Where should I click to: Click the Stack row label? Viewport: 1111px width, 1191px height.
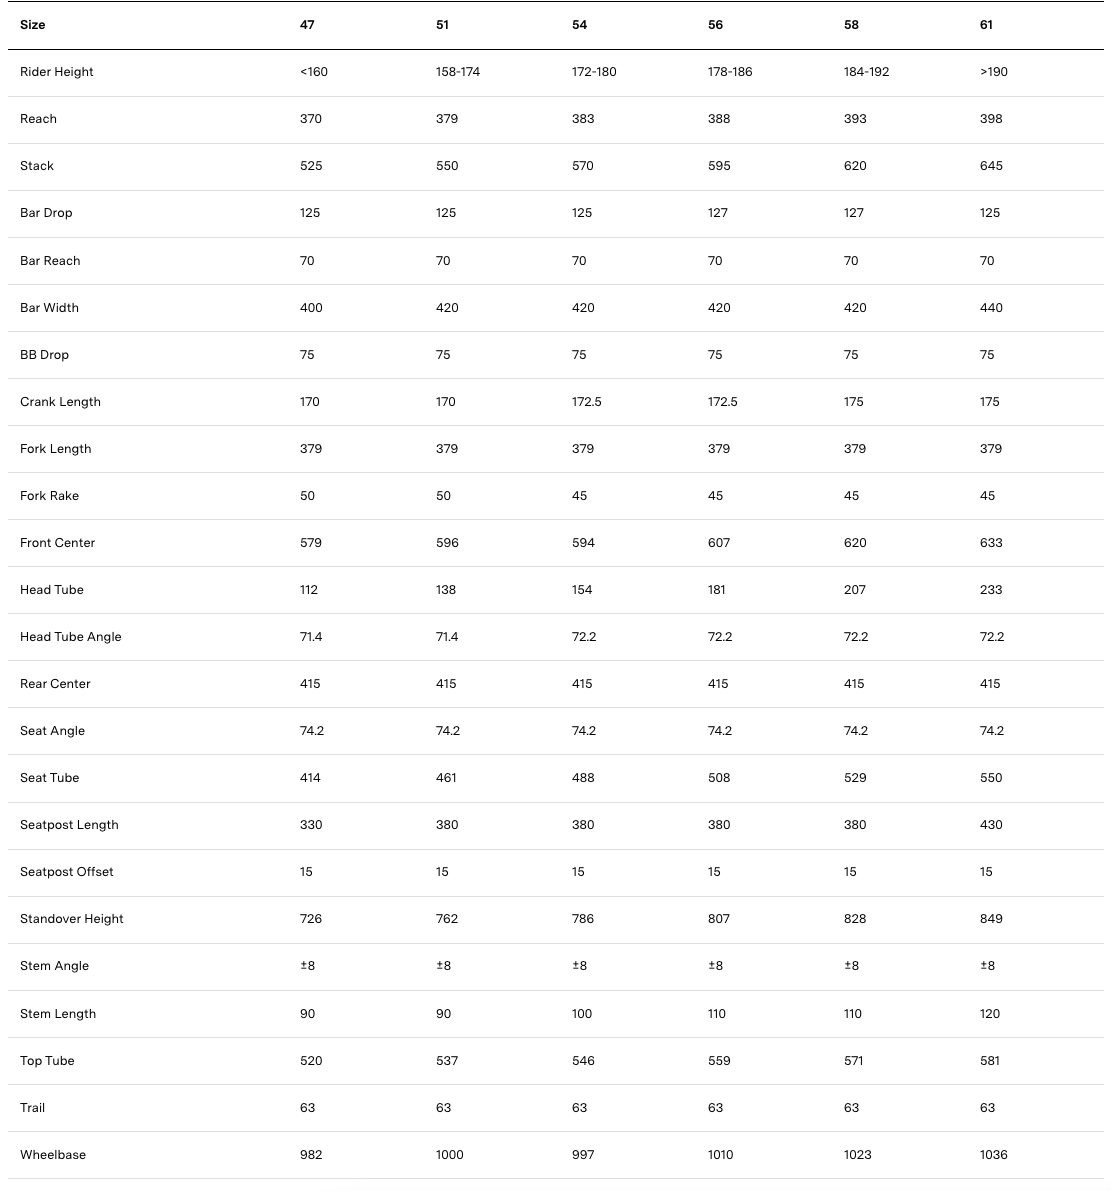pyautogui.click(x=37, y=166)
